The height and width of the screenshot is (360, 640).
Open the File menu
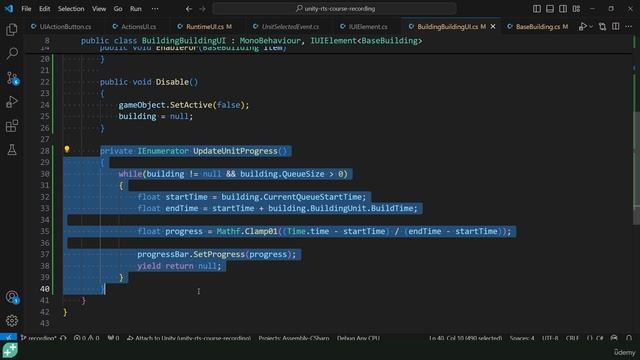click(26, 9)
